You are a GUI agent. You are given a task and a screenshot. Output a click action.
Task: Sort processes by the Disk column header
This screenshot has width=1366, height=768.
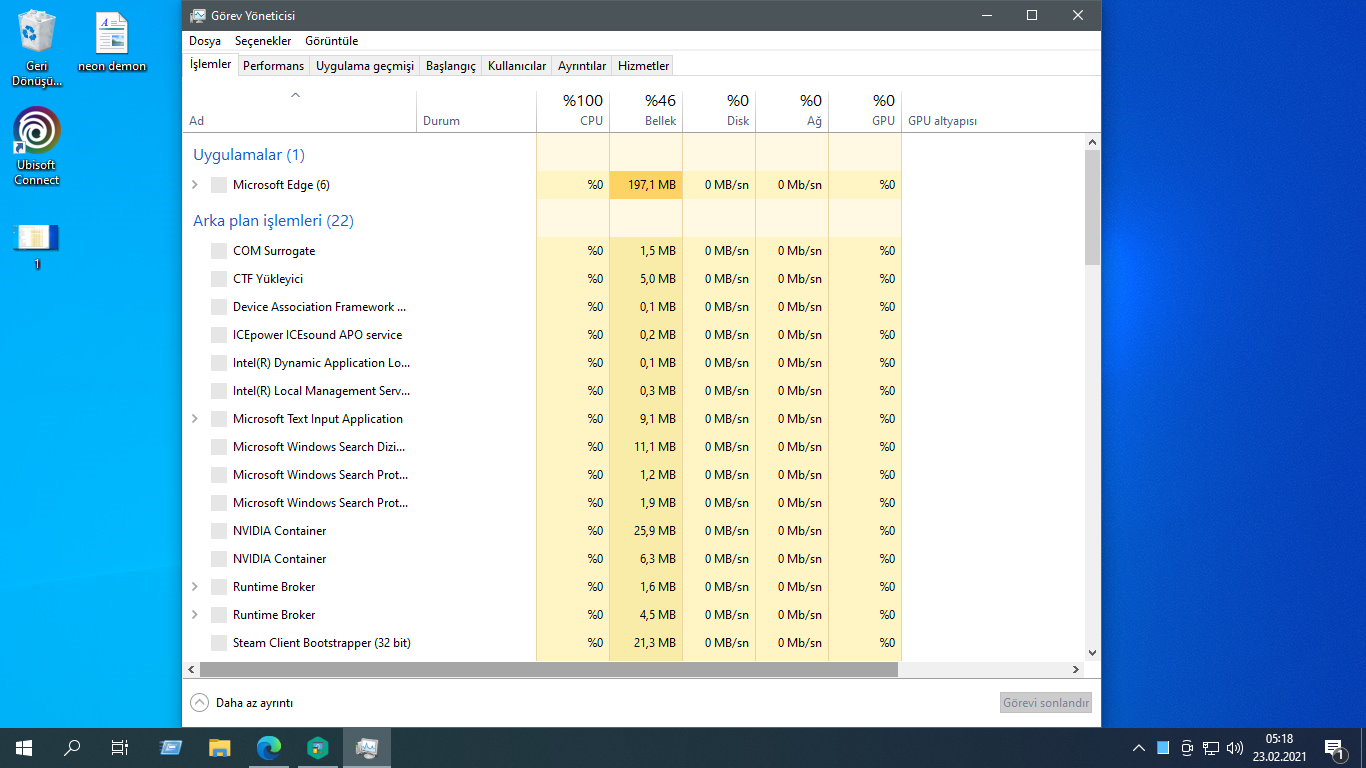point(719,110)
